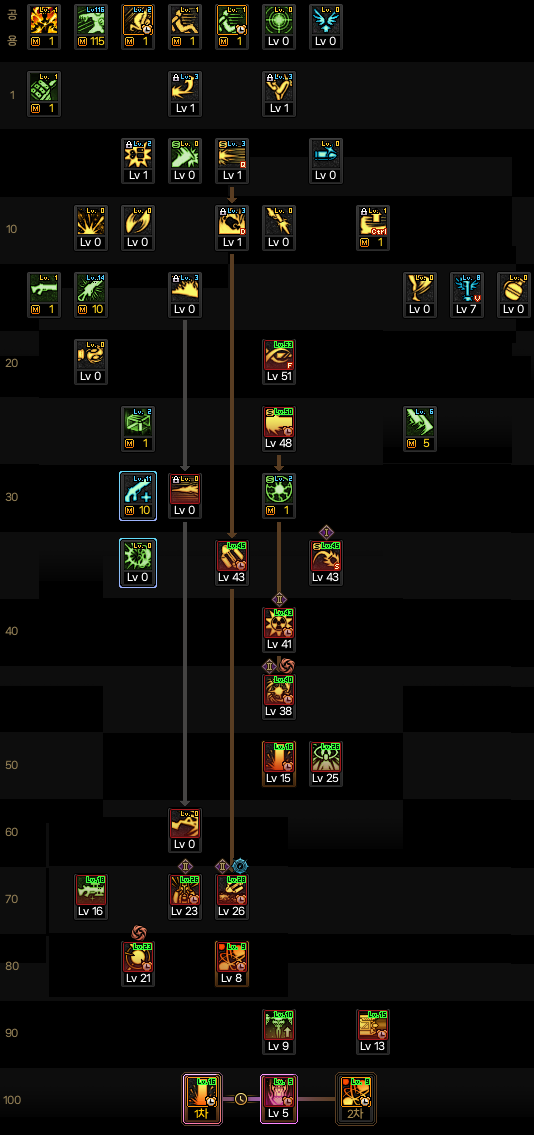Screen dimensions: 534x1135
Task: Click the orange pillar skill at Lv 15
Action: (x=279, y=763)
